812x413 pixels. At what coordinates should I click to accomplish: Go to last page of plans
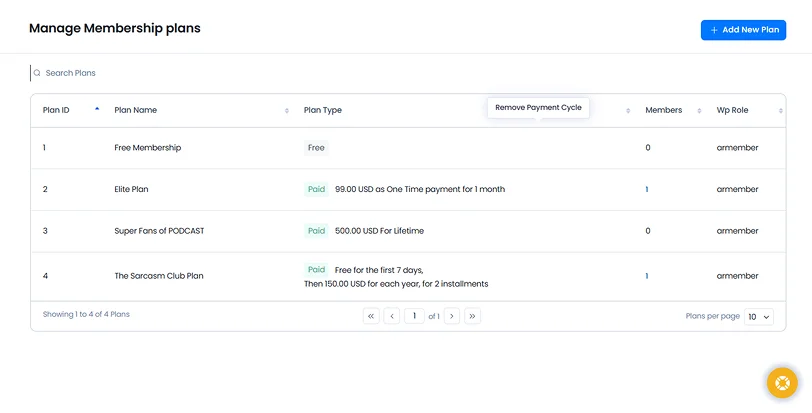point(472,316)
